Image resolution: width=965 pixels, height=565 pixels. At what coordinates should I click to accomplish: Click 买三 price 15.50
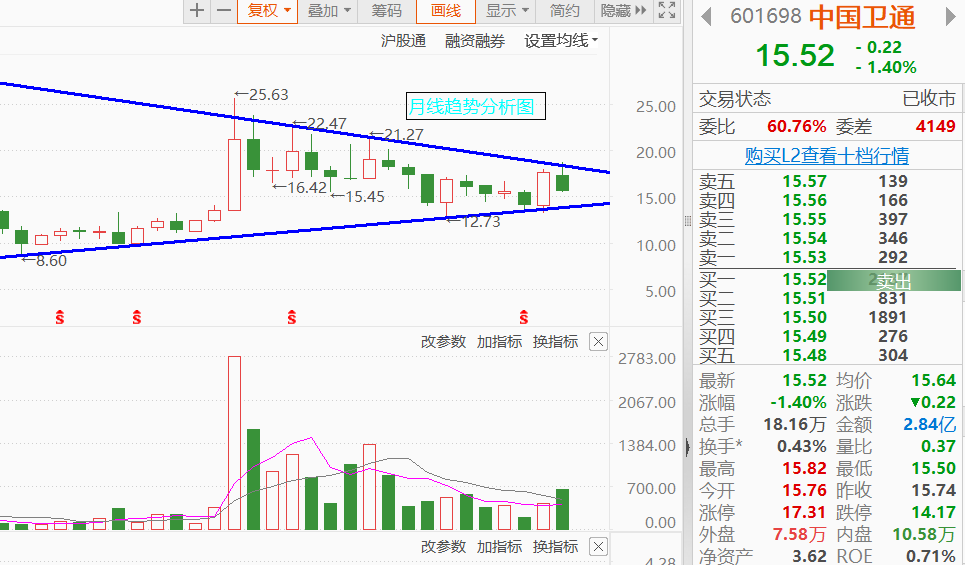coord(804,318)
